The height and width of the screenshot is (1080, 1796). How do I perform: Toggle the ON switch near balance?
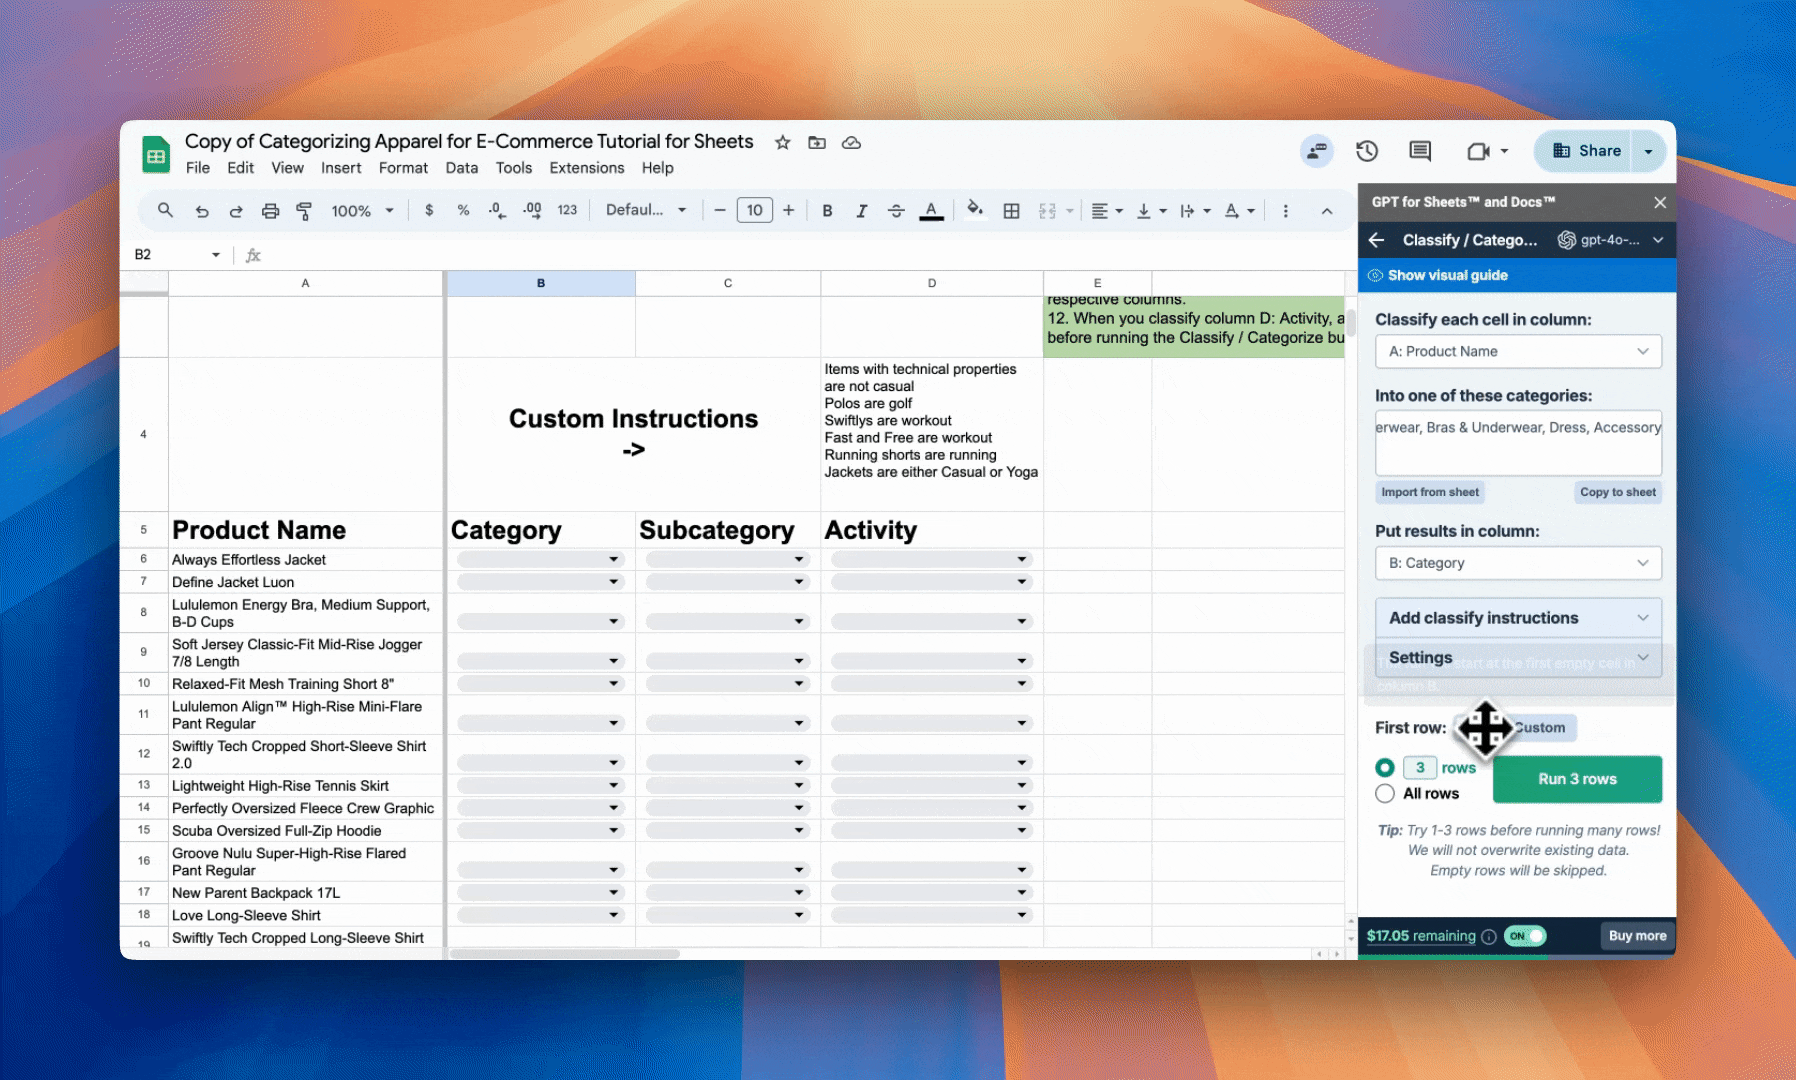pyautogui.click(x=1525, y=936)
